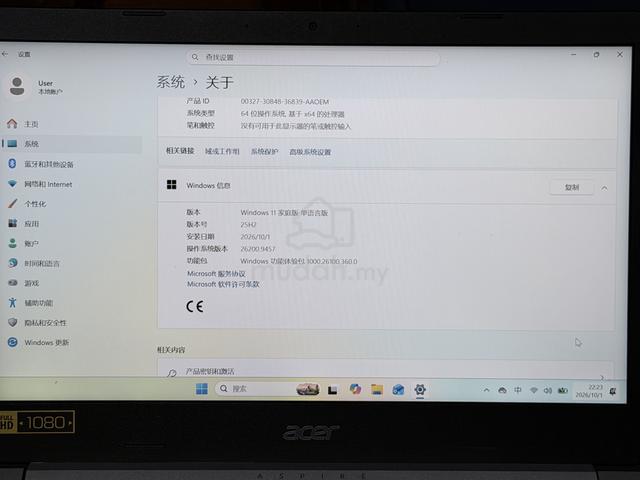The width and height of the screenshot is (640, 480).
Task: Select the version value 25H2
Action: [248, 224]
